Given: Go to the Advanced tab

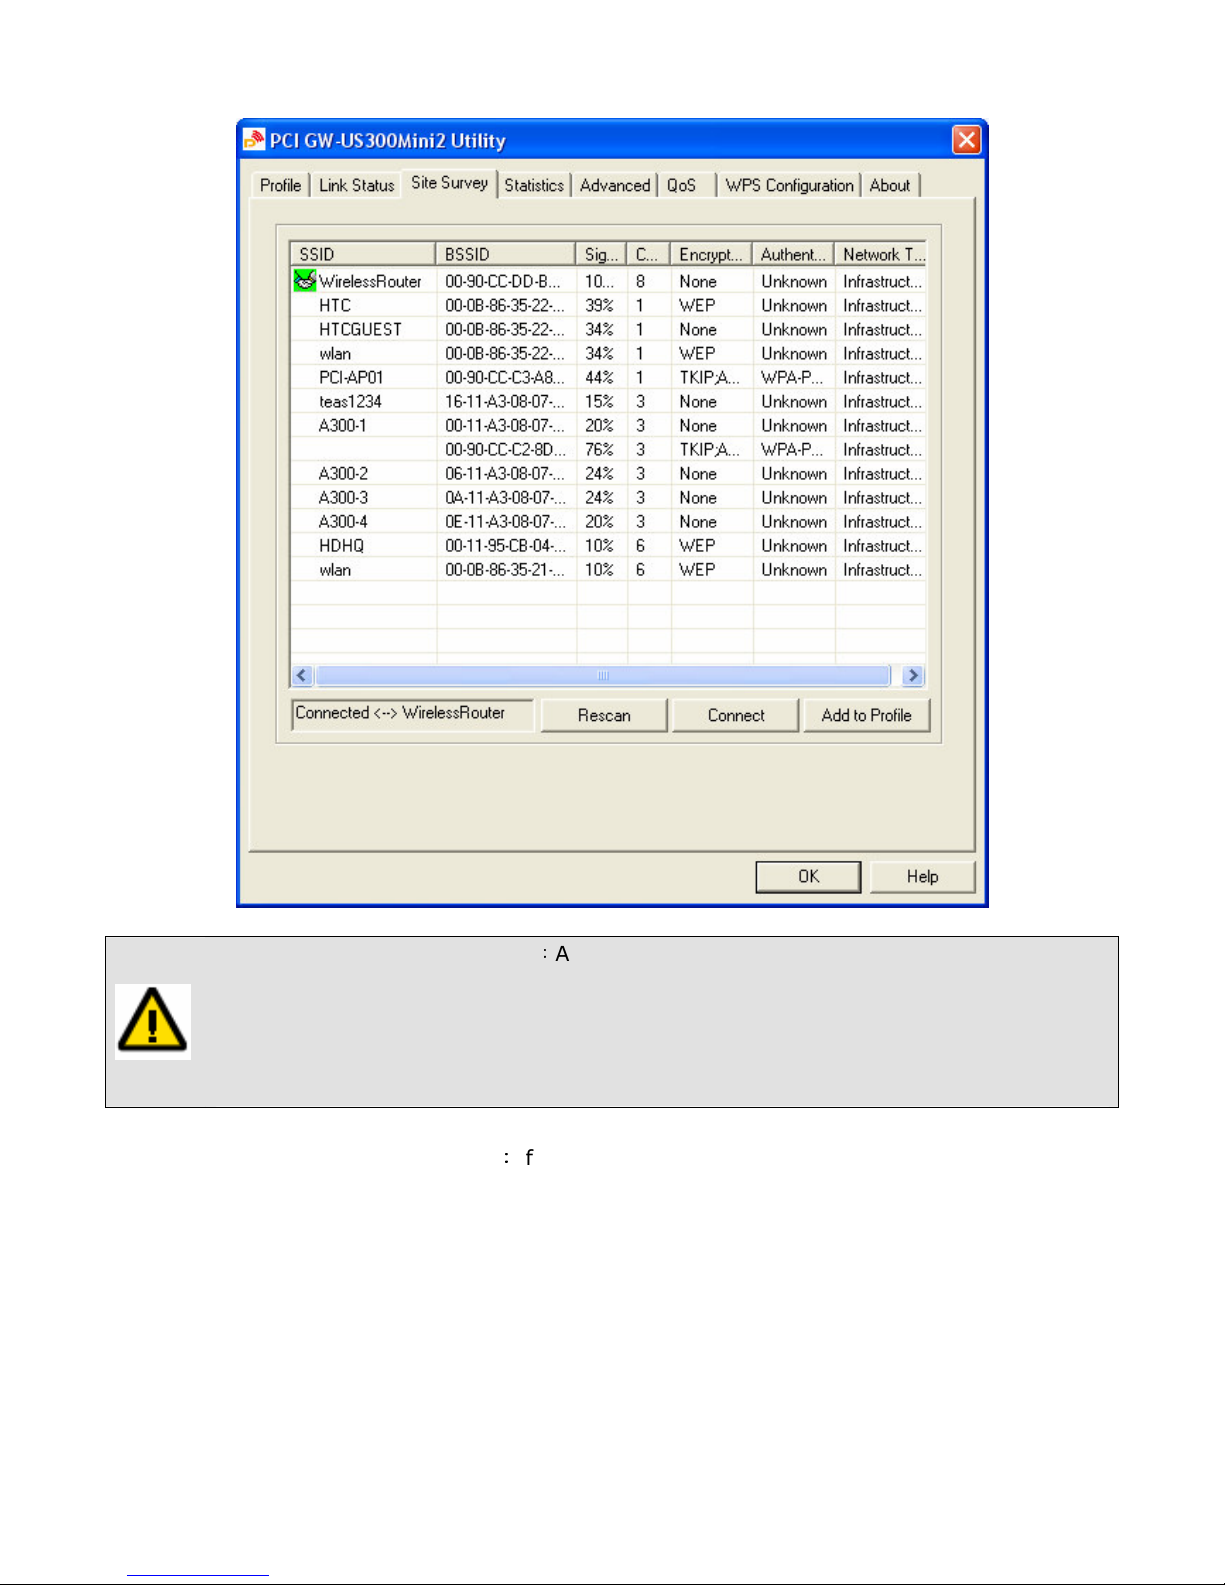Looking at the screenshot, I should tap(615, 185).
